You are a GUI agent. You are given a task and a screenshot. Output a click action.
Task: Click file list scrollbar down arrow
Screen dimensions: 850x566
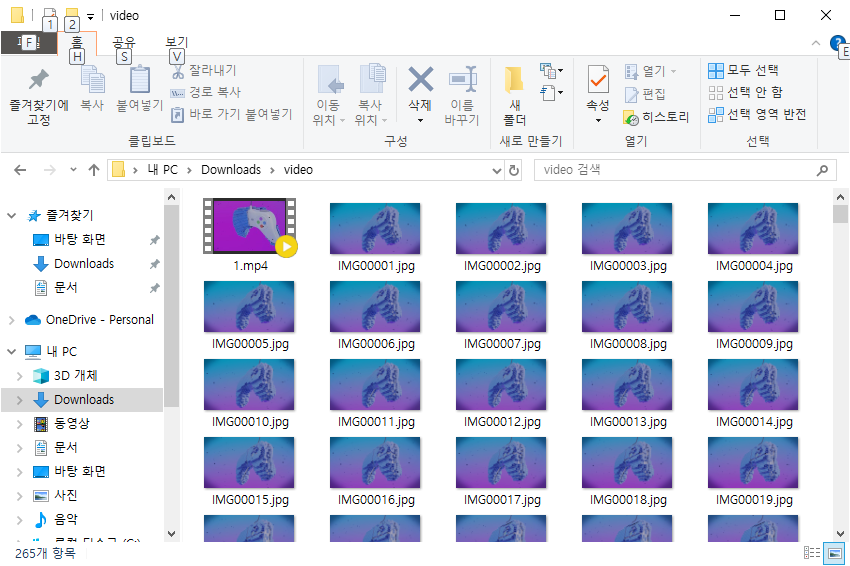point(840,533)
